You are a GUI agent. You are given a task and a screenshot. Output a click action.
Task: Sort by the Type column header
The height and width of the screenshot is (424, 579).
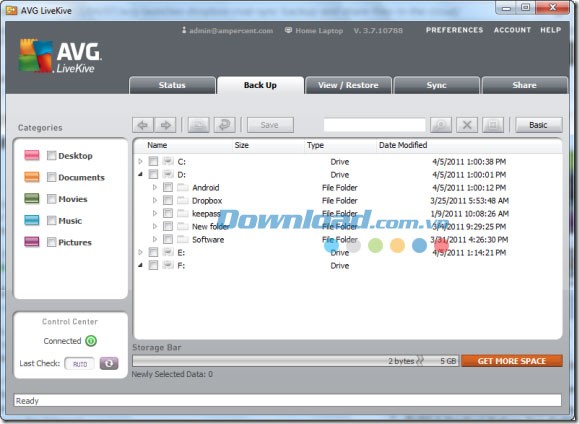315,145
